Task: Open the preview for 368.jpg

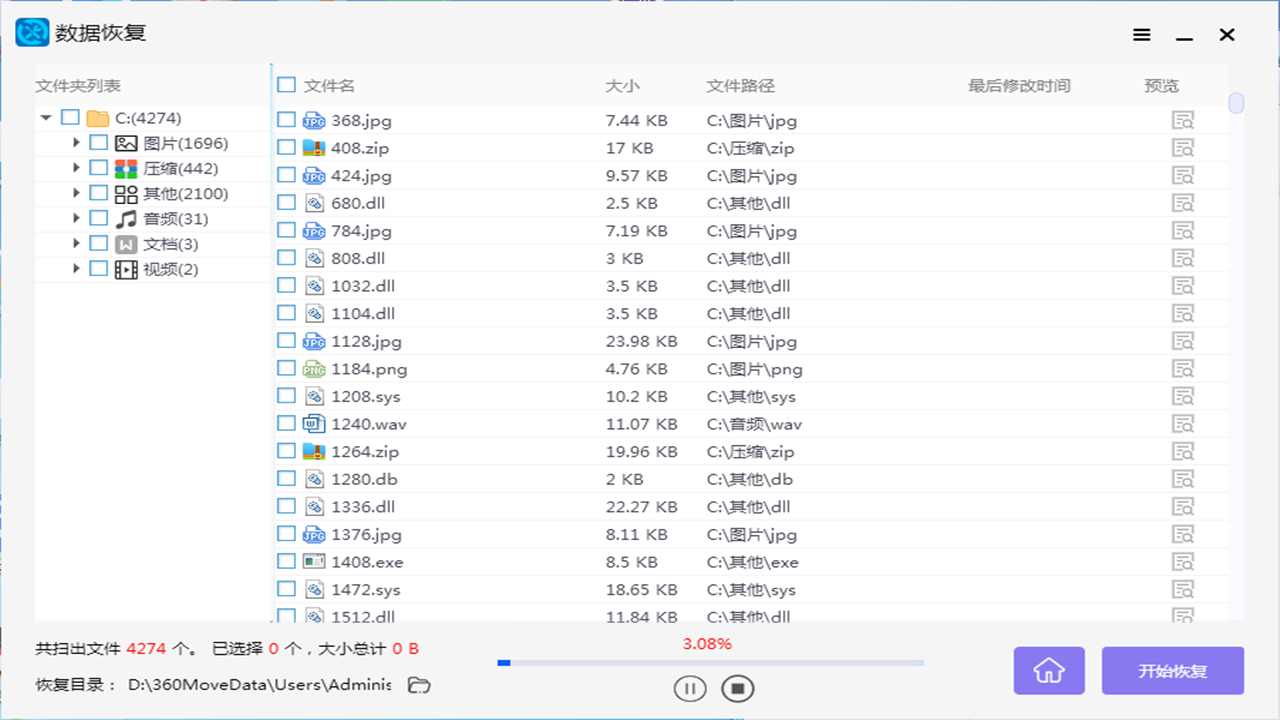Action: 1183,119
